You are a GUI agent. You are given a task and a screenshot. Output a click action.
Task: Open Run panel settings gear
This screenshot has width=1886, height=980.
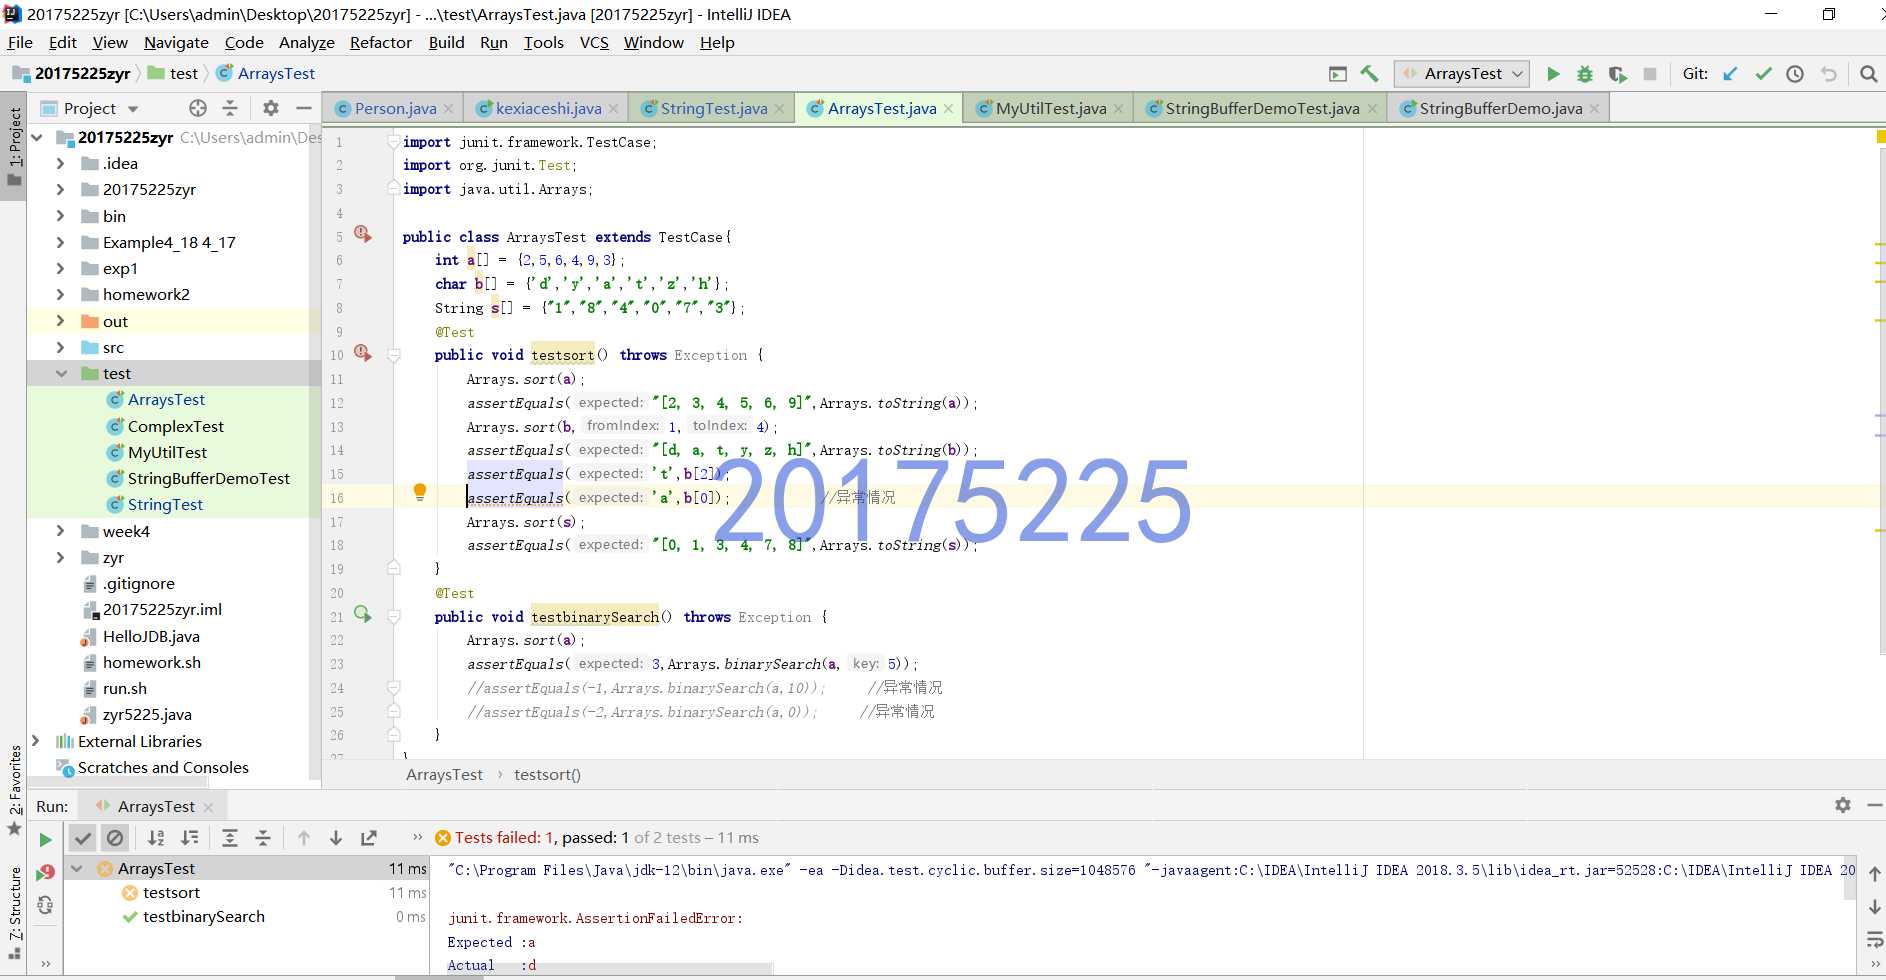(1843, 805)
